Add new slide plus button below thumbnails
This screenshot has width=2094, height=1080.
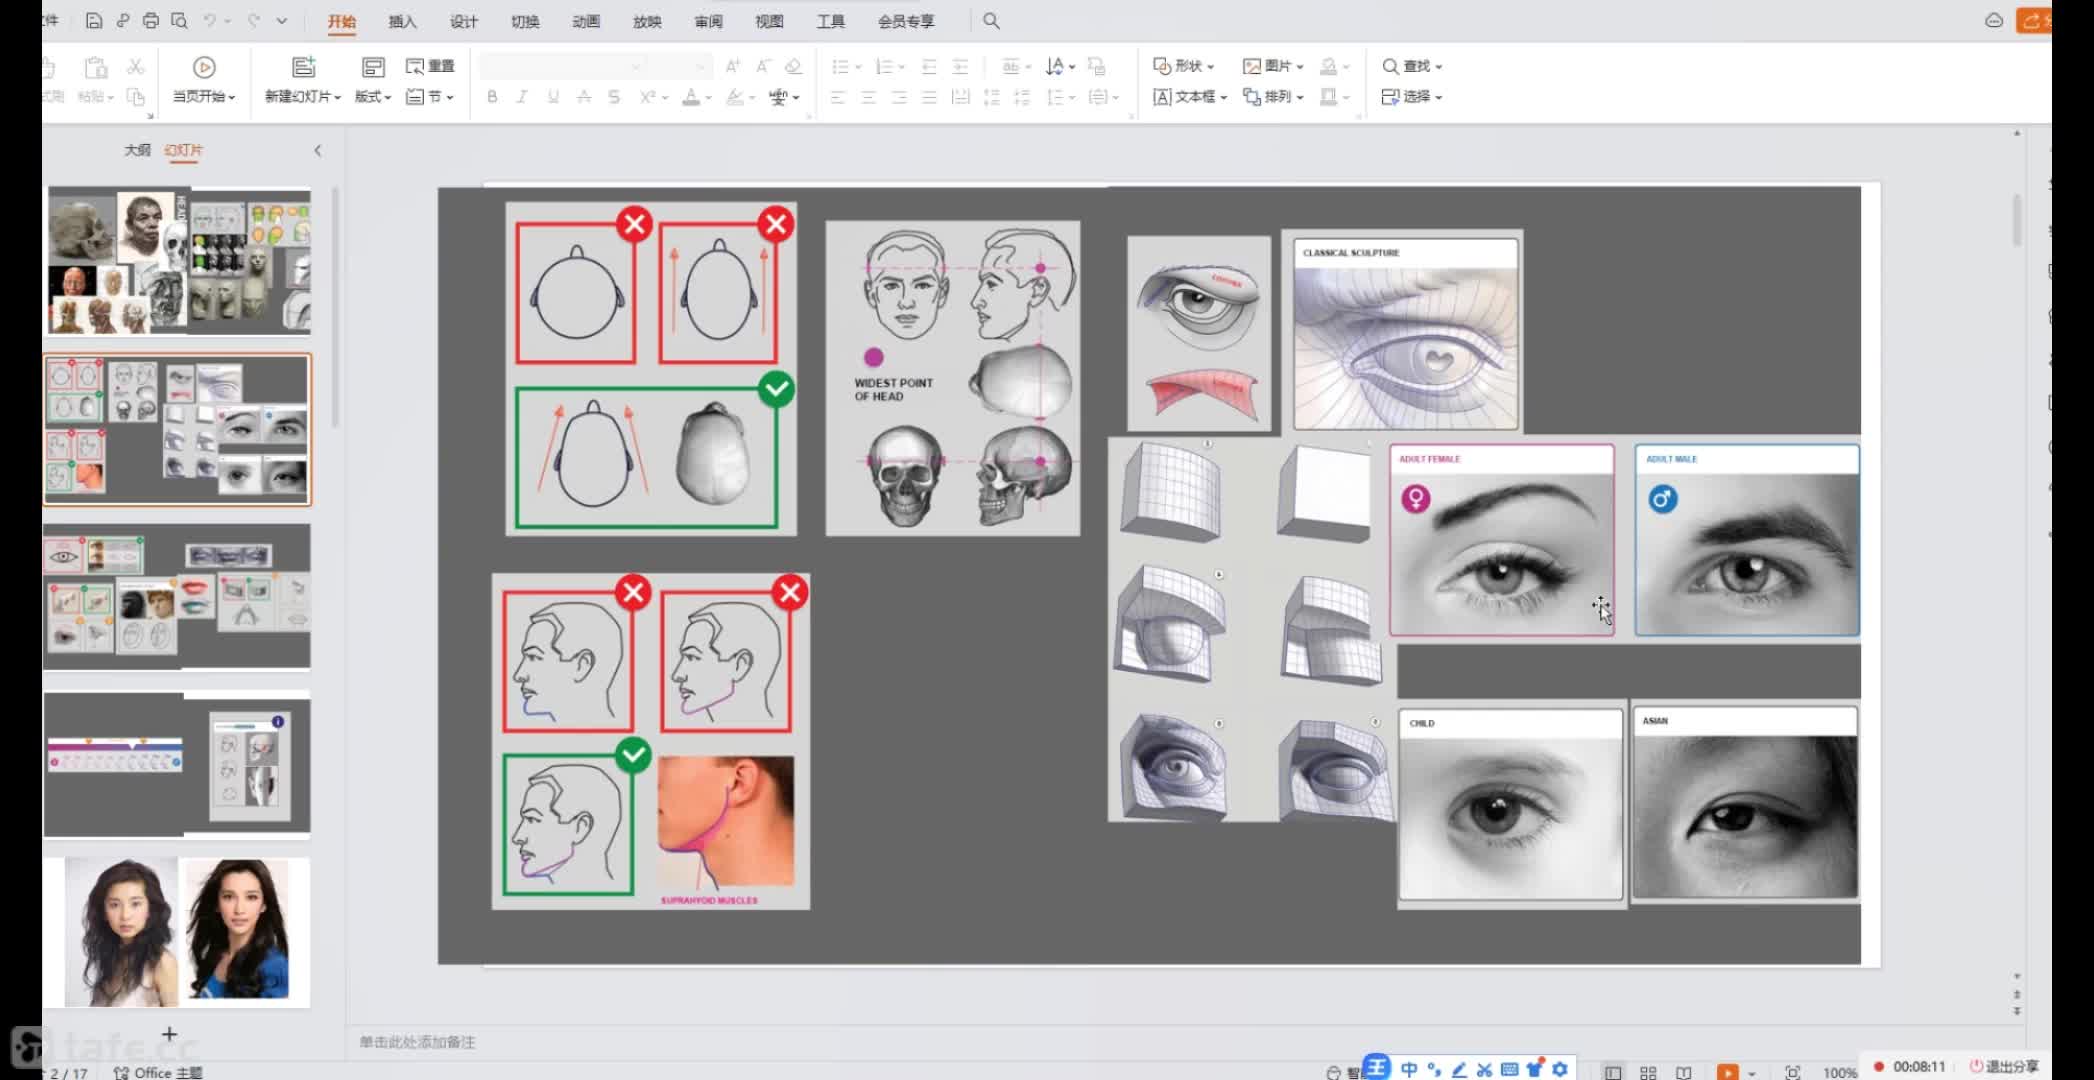tap(169, 1034)
